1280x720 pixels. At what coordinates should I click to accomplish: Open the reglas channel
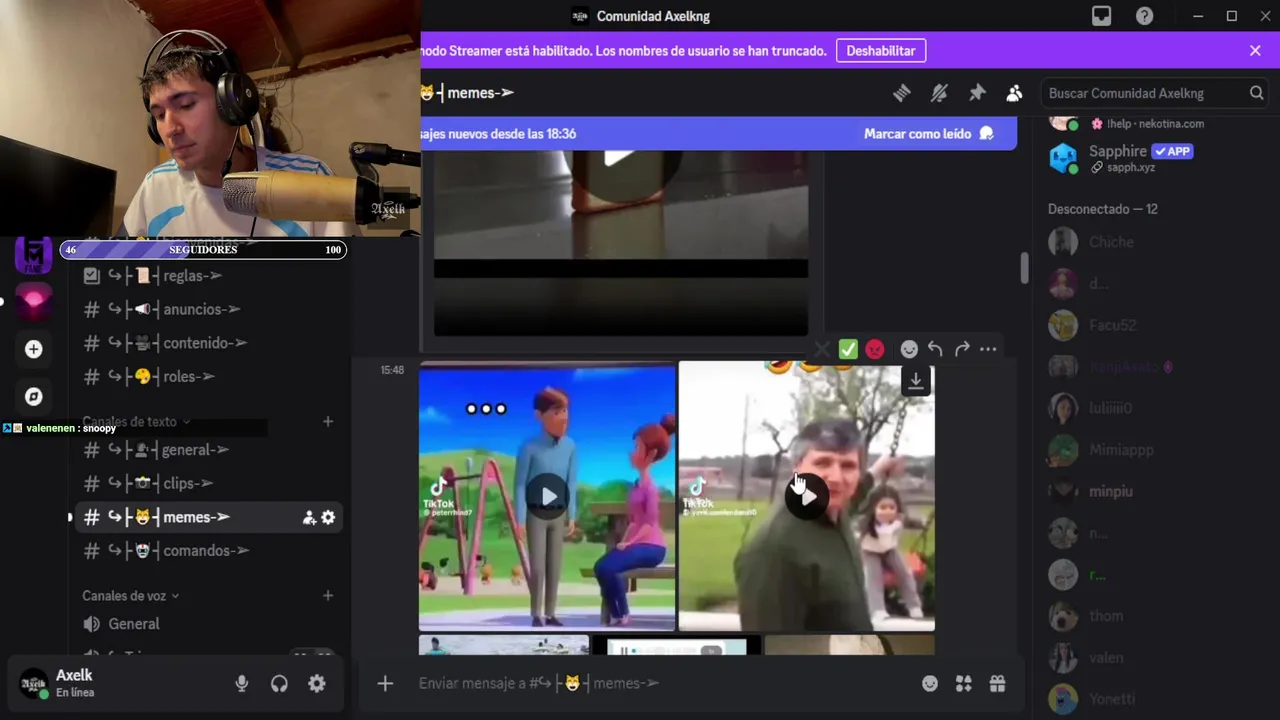point(210,275)
